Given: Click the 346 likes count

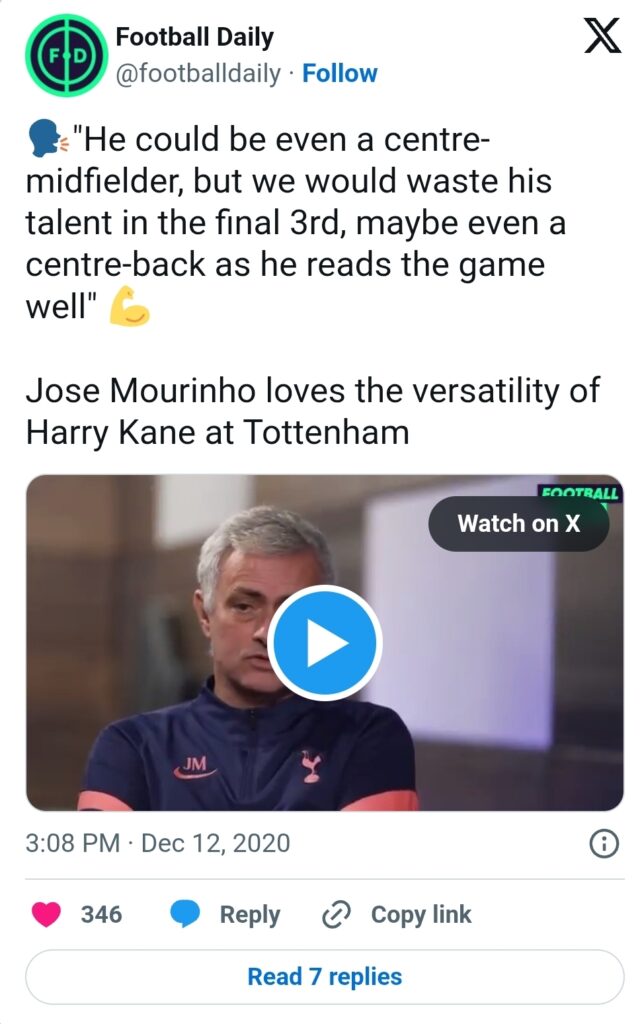Looking at the screenshot, I should [101, 914].
